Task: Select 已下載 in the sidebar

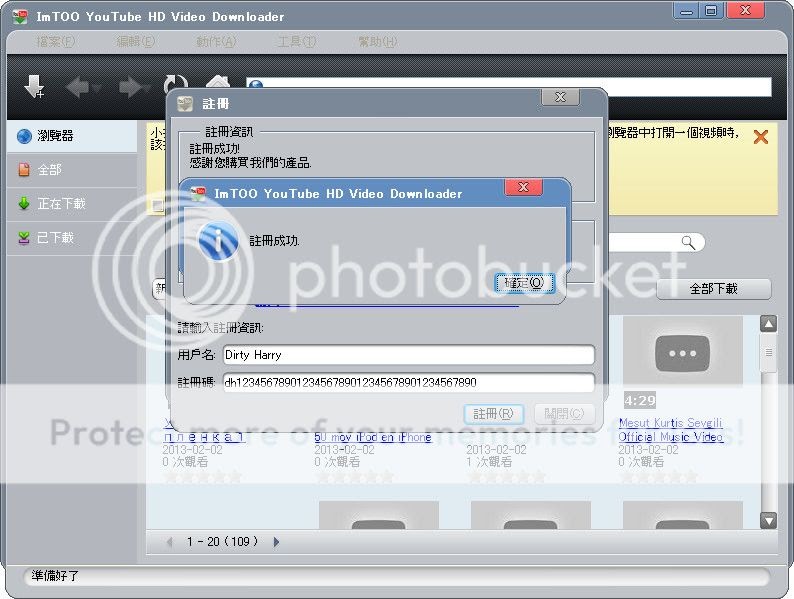Action: [x=72, y=237]
